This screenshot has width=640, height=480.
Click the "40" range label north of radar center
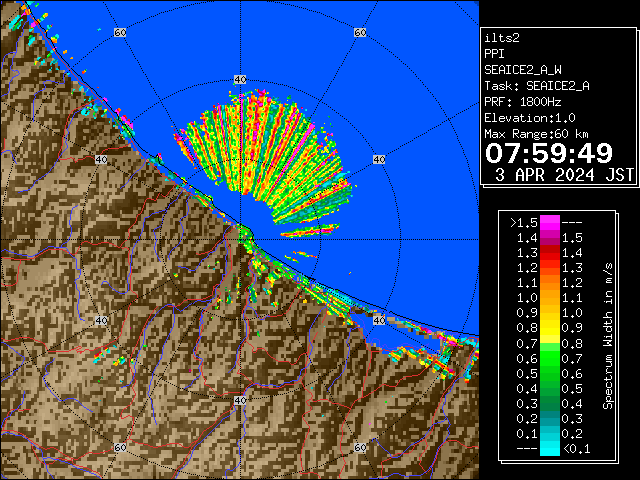click(x=240, y=80)
